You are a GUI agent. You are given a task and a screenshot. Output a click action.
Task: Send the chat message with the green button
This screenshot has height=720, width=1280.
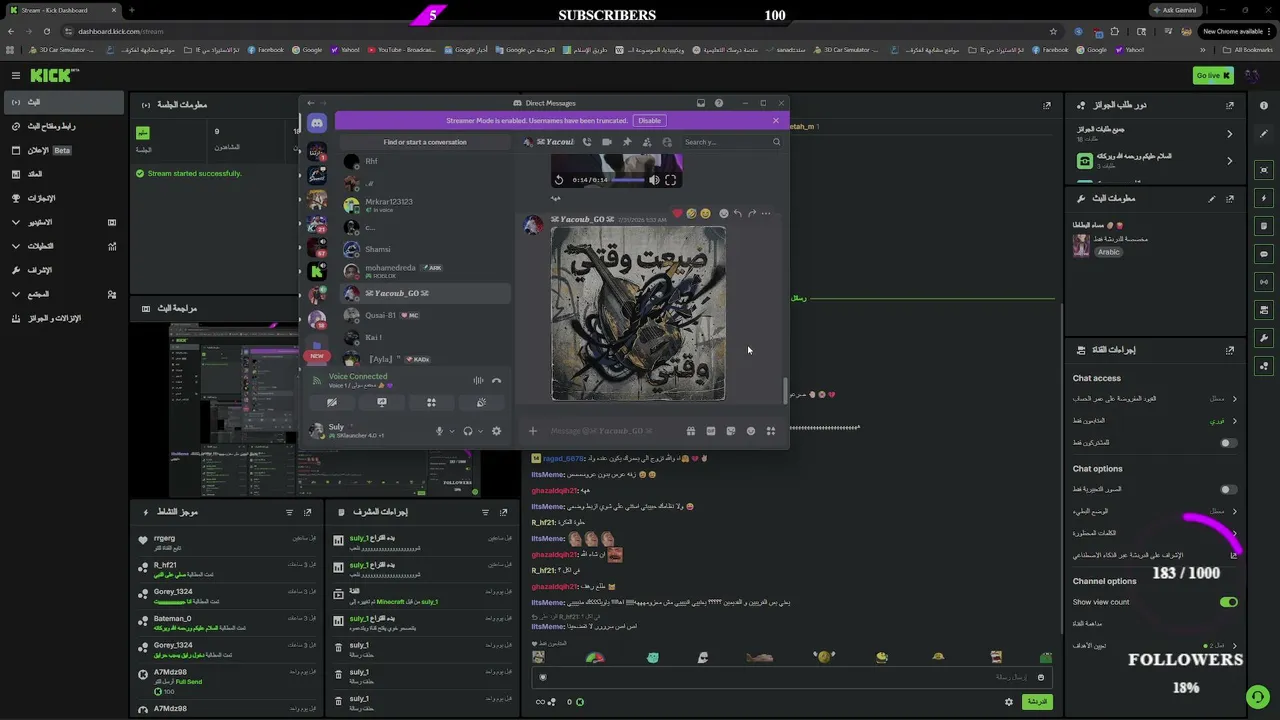1037,702
